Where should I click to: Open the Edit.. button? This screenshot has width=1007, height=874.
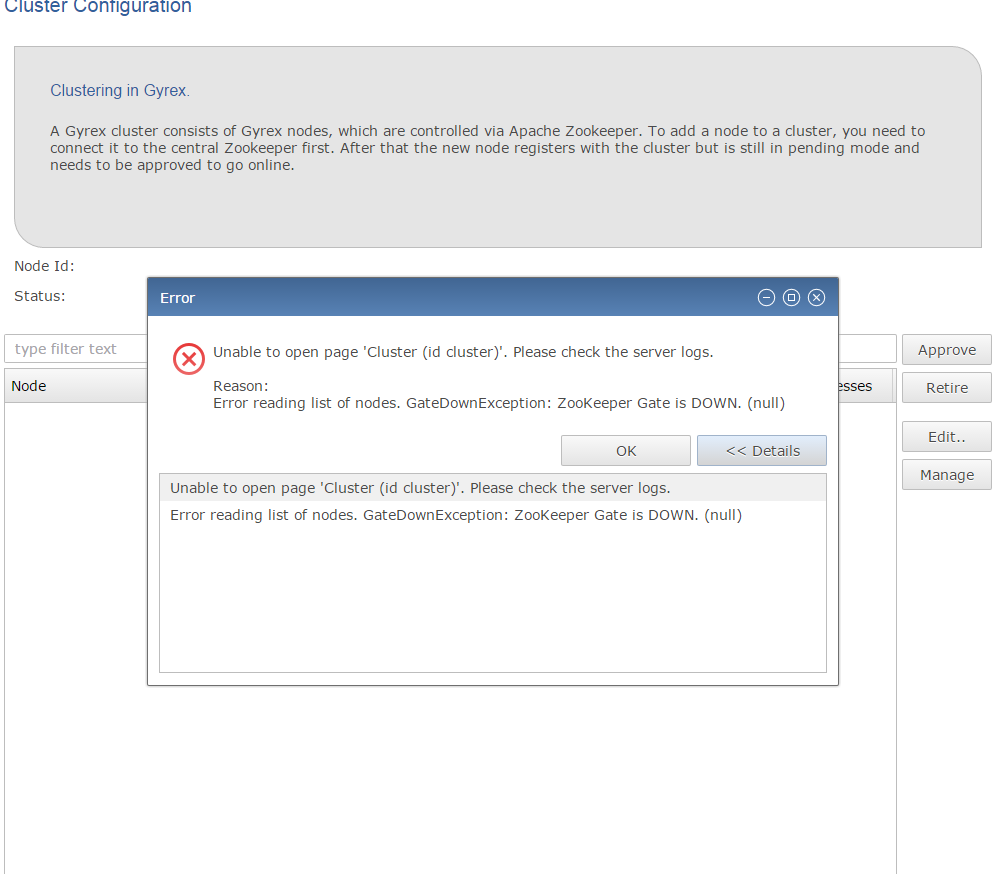(947, 437)
